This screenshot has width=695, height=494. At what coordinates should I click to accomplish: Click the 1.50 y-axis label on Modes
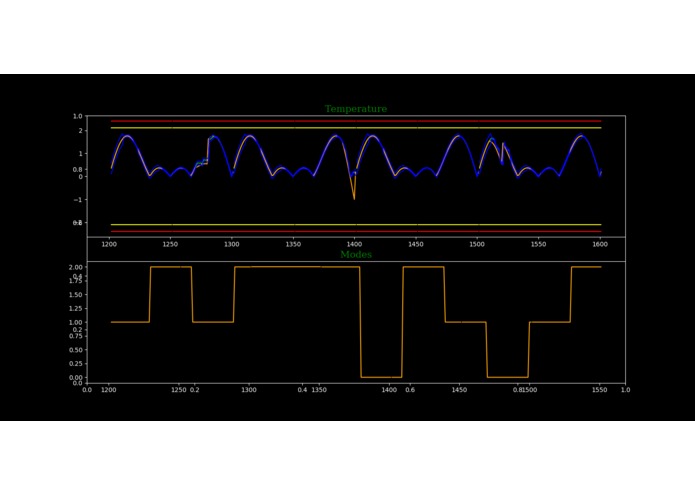(x=76, y=295)
